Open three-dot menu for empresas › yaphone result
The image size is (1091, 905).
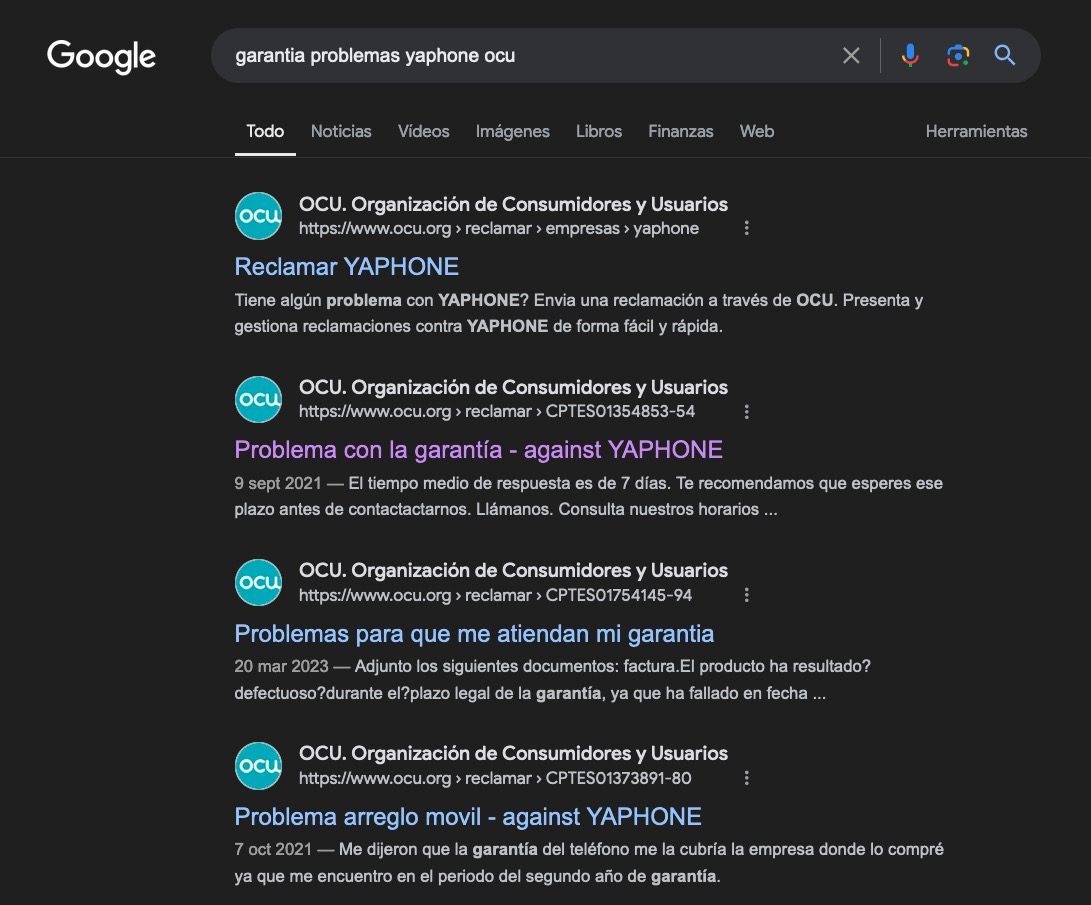click(747, 228)
